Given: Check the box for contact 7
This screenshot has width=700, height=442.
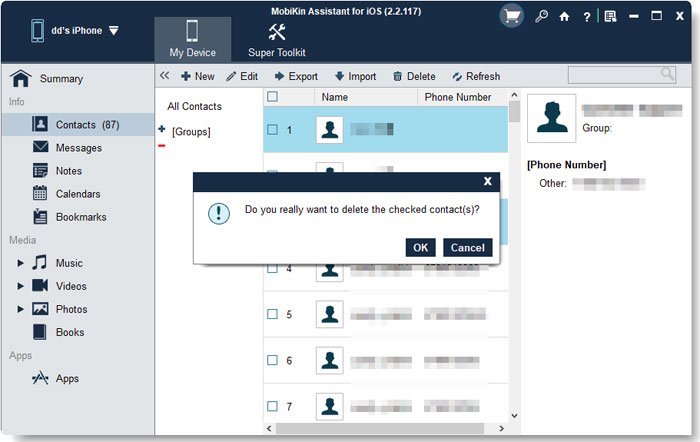Looking at the screenshot, I should tap(272, 406).
